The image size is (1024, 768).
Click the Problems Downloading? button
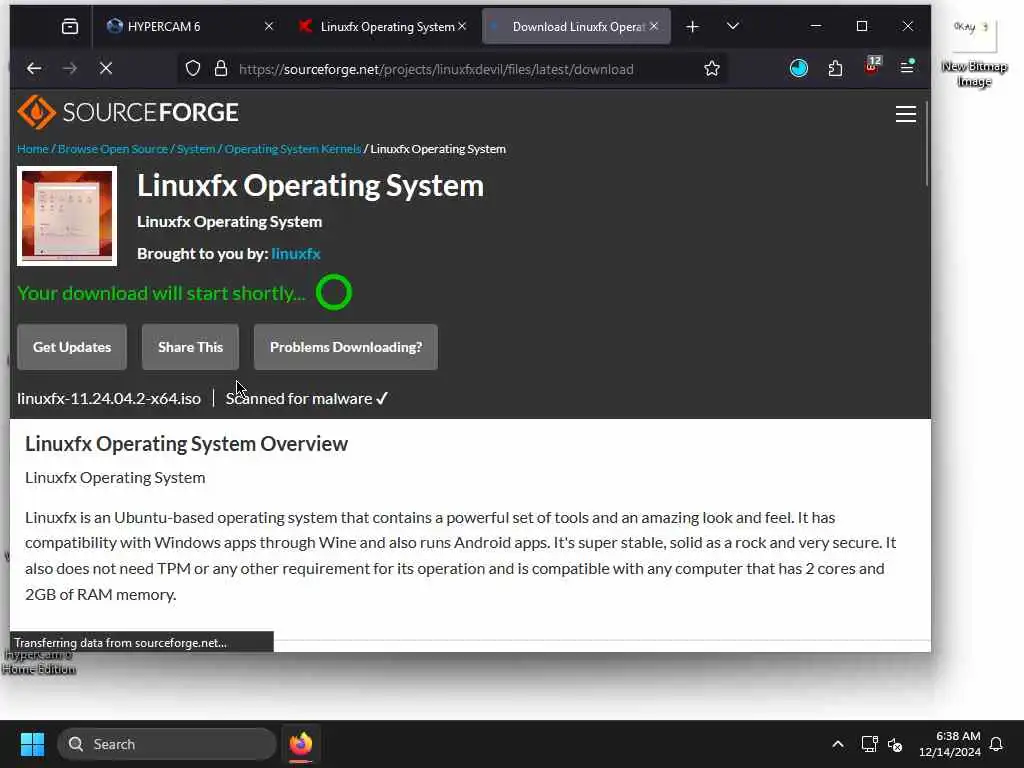coord(345,347)
